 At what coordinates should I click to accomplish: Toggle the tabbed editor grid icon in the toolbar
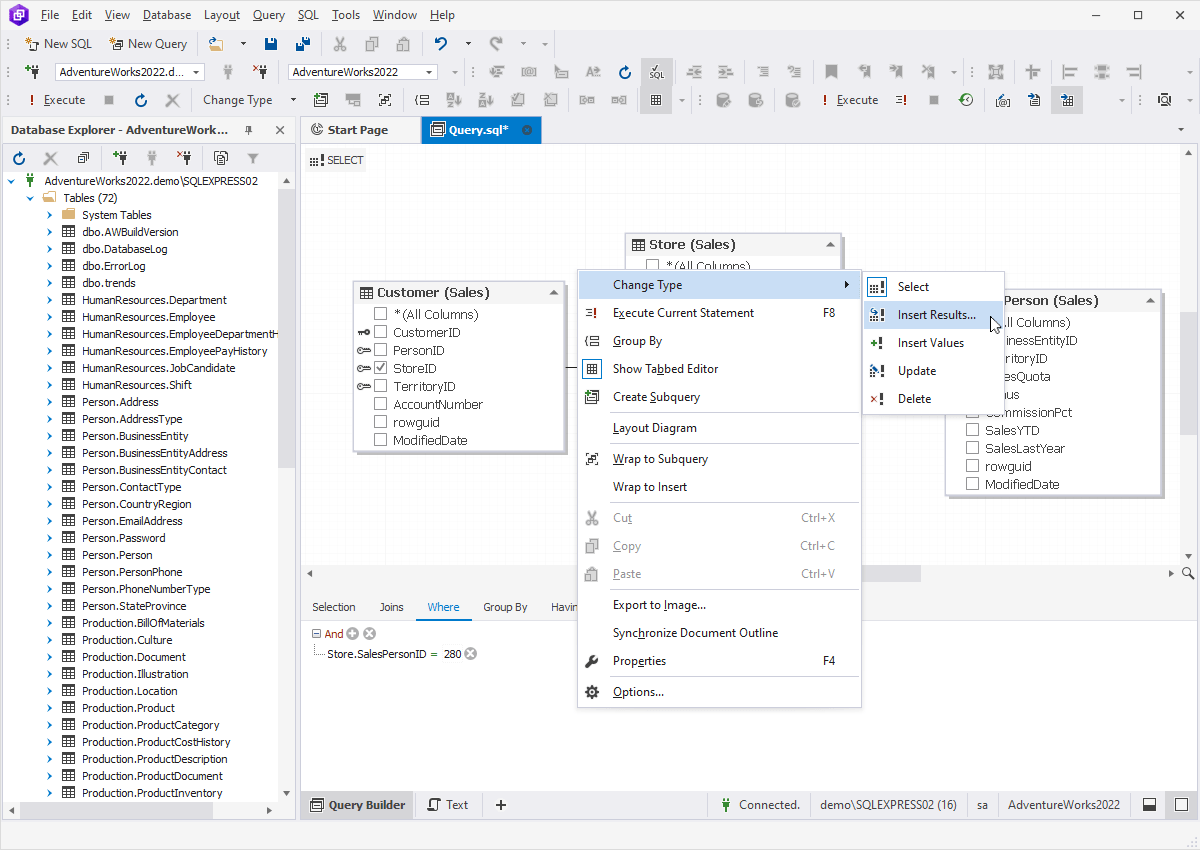coord(656,100)
